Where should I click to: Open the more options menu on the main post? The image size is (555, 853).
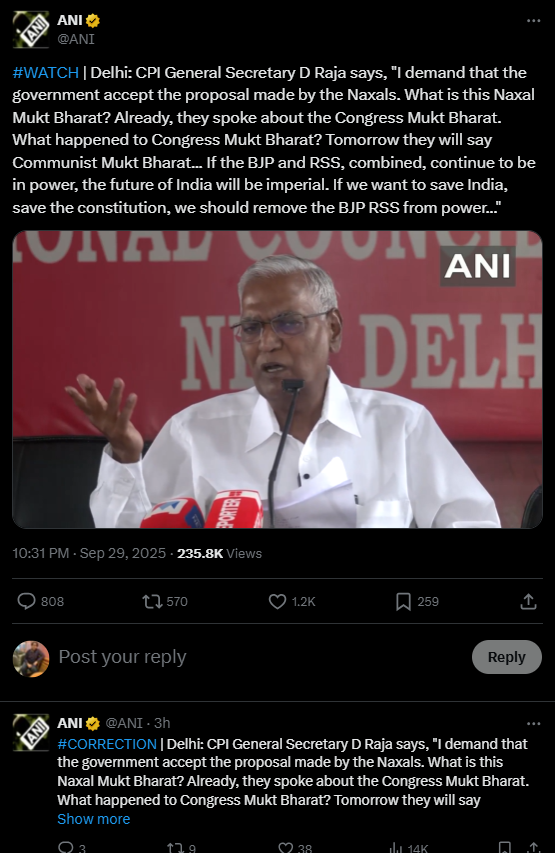(x=533, y=21)
